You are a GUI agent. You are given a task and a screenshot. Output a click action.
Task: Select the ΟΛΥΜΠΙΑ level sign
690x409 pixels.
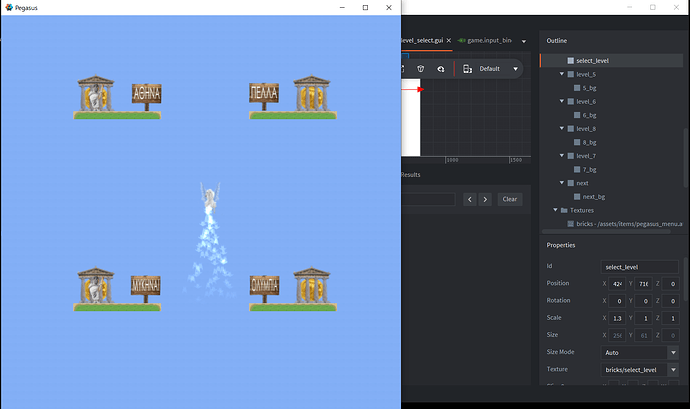click(x=265, y=285)
